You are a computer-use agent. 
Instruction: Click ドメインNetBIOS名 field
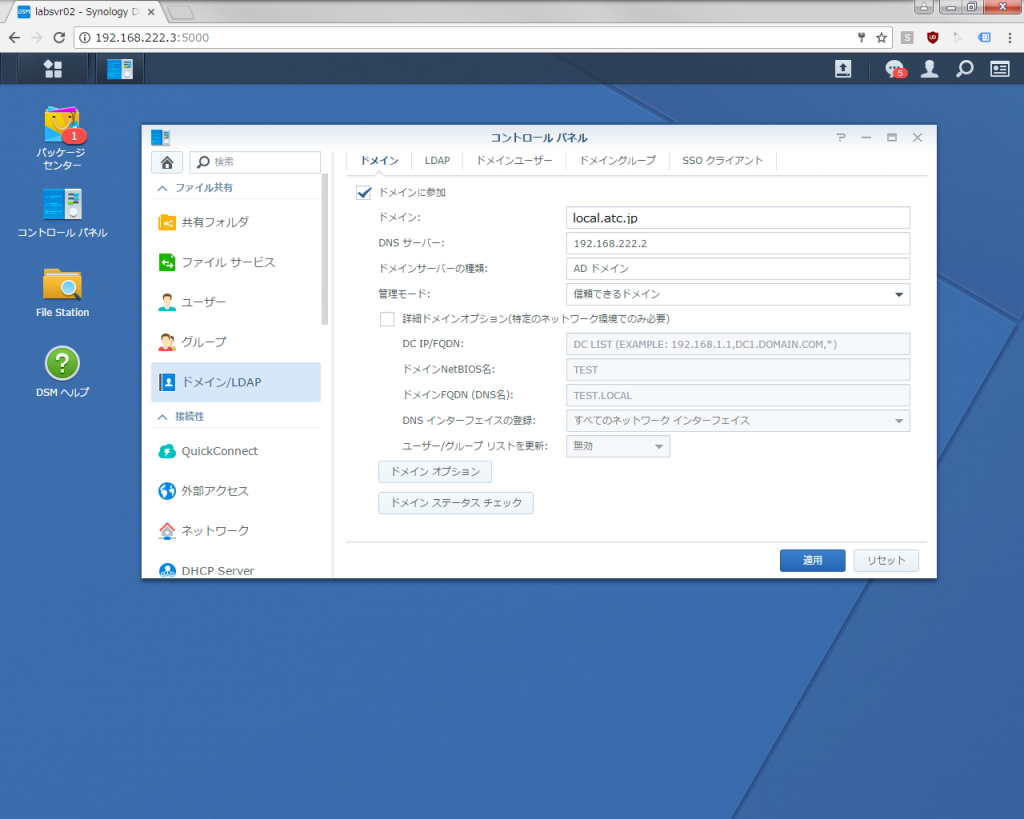coord(737,370)
